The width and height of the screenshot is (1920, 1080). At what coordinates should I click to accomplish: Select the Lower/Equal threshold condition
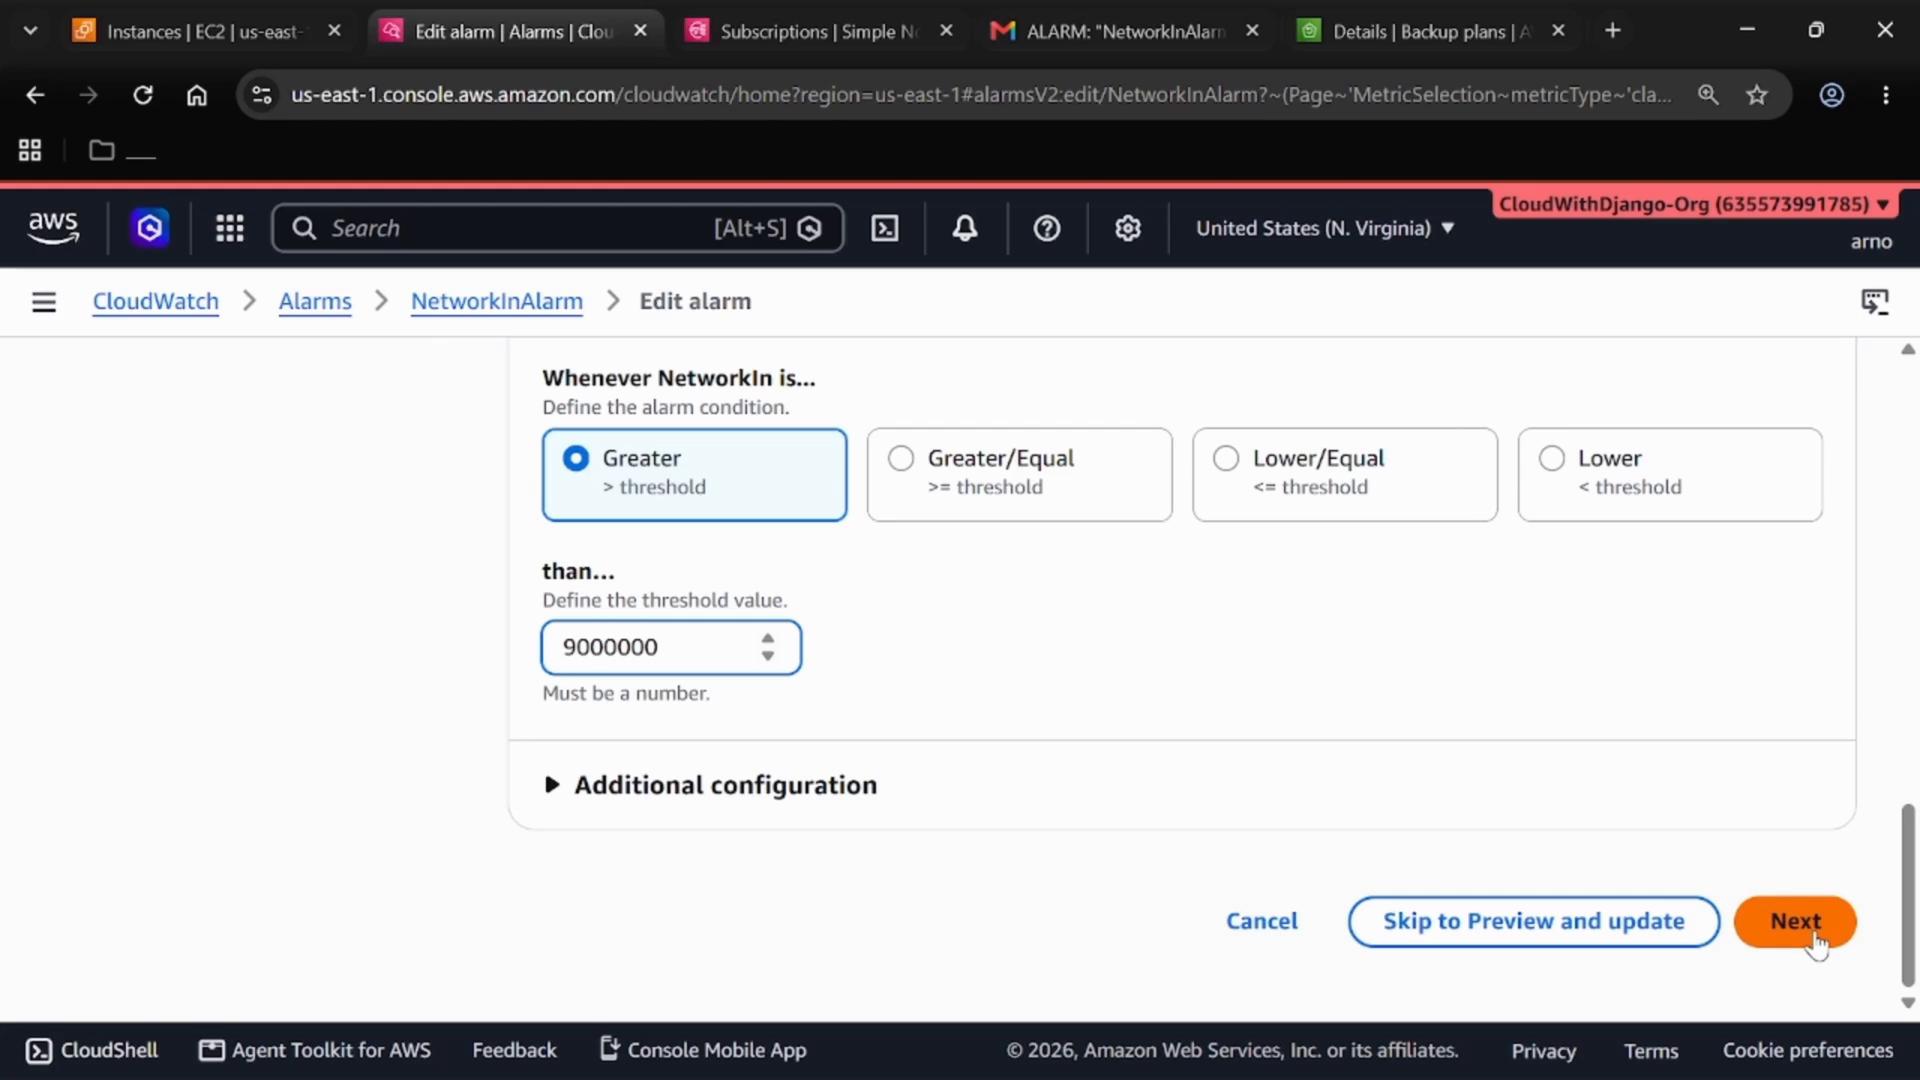(x=1344, y=474)
